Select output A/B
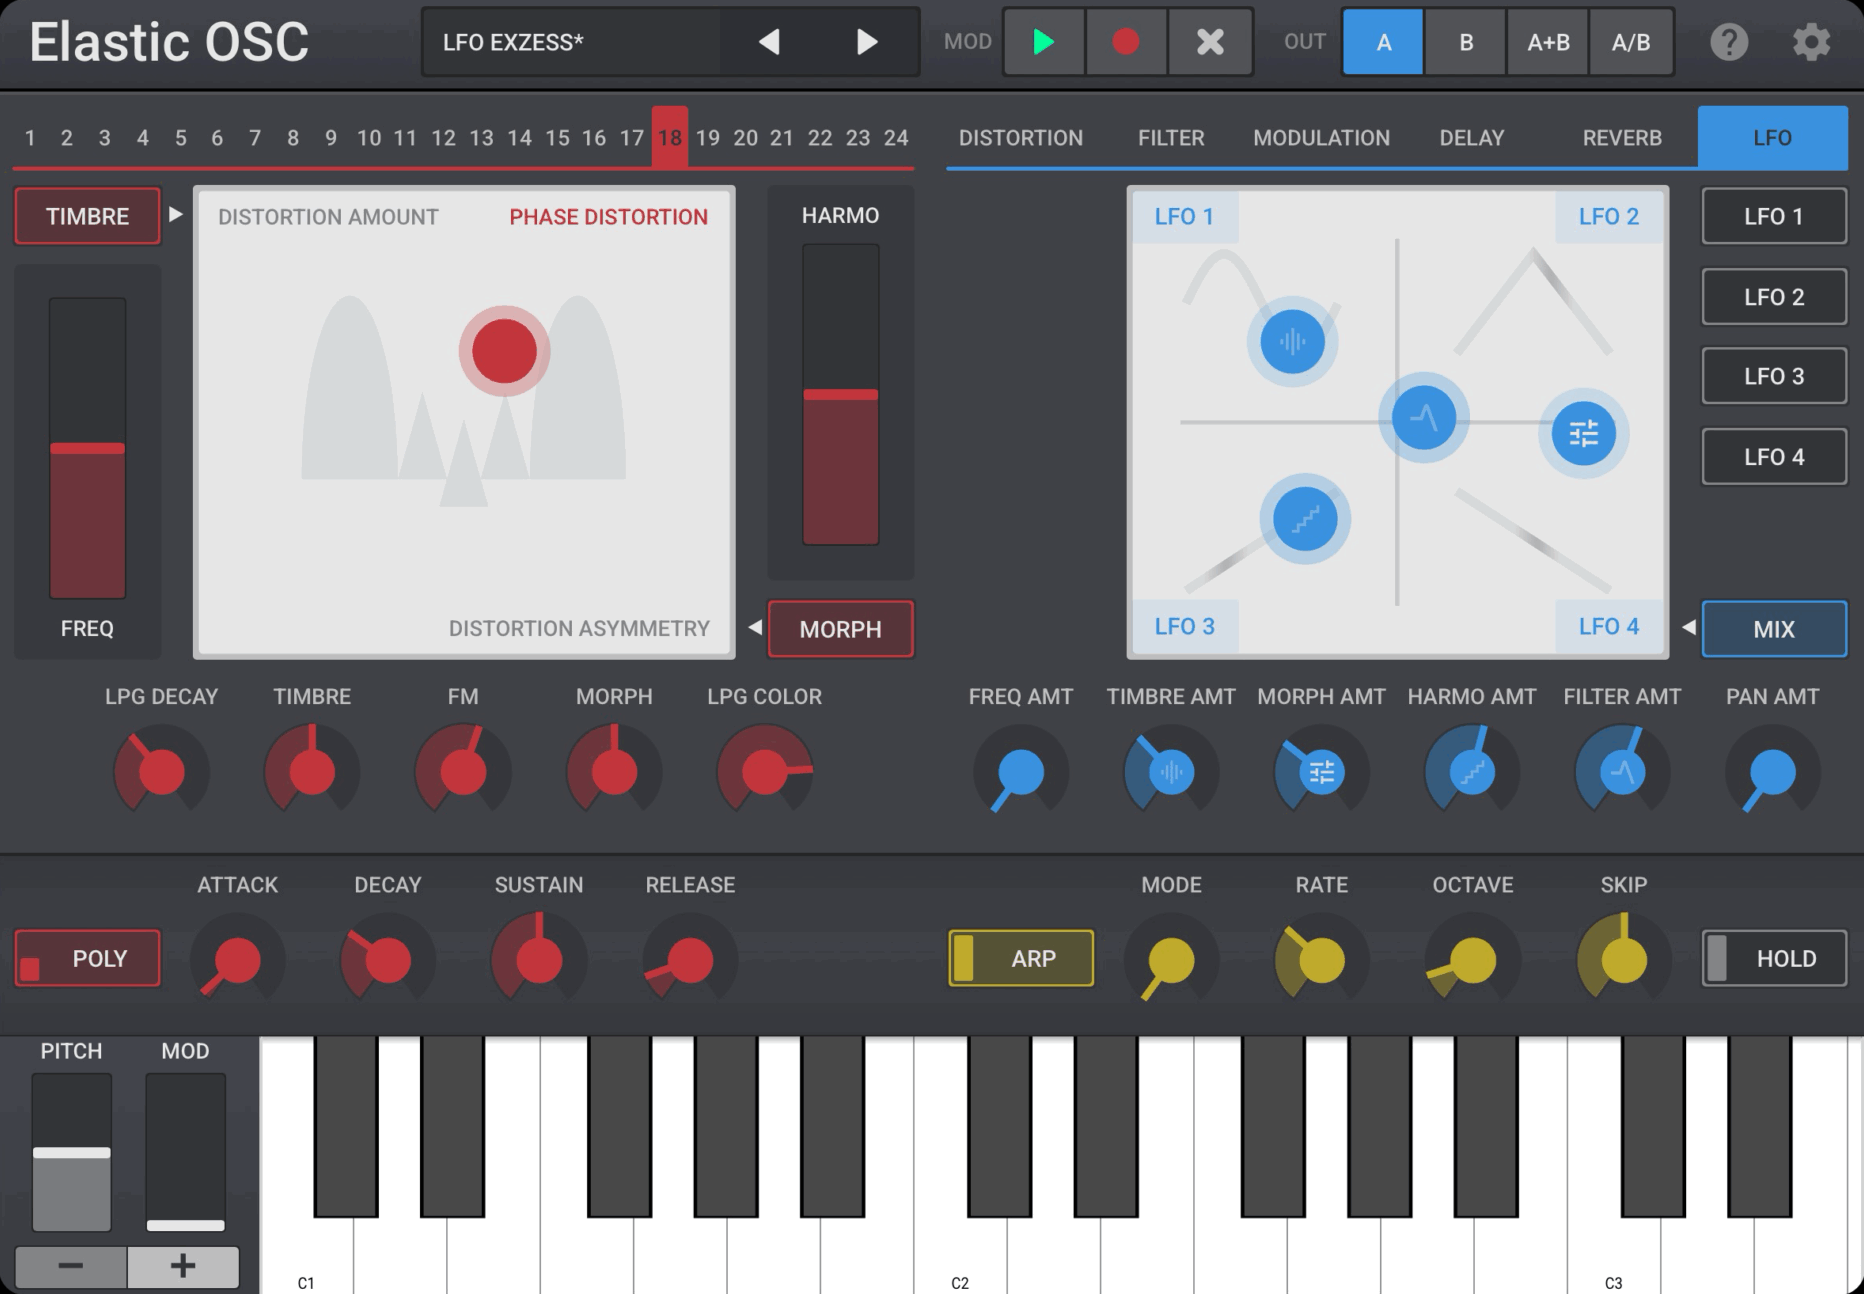The width and height of the screenshot is (1864, 1294). pos(1631,42)
